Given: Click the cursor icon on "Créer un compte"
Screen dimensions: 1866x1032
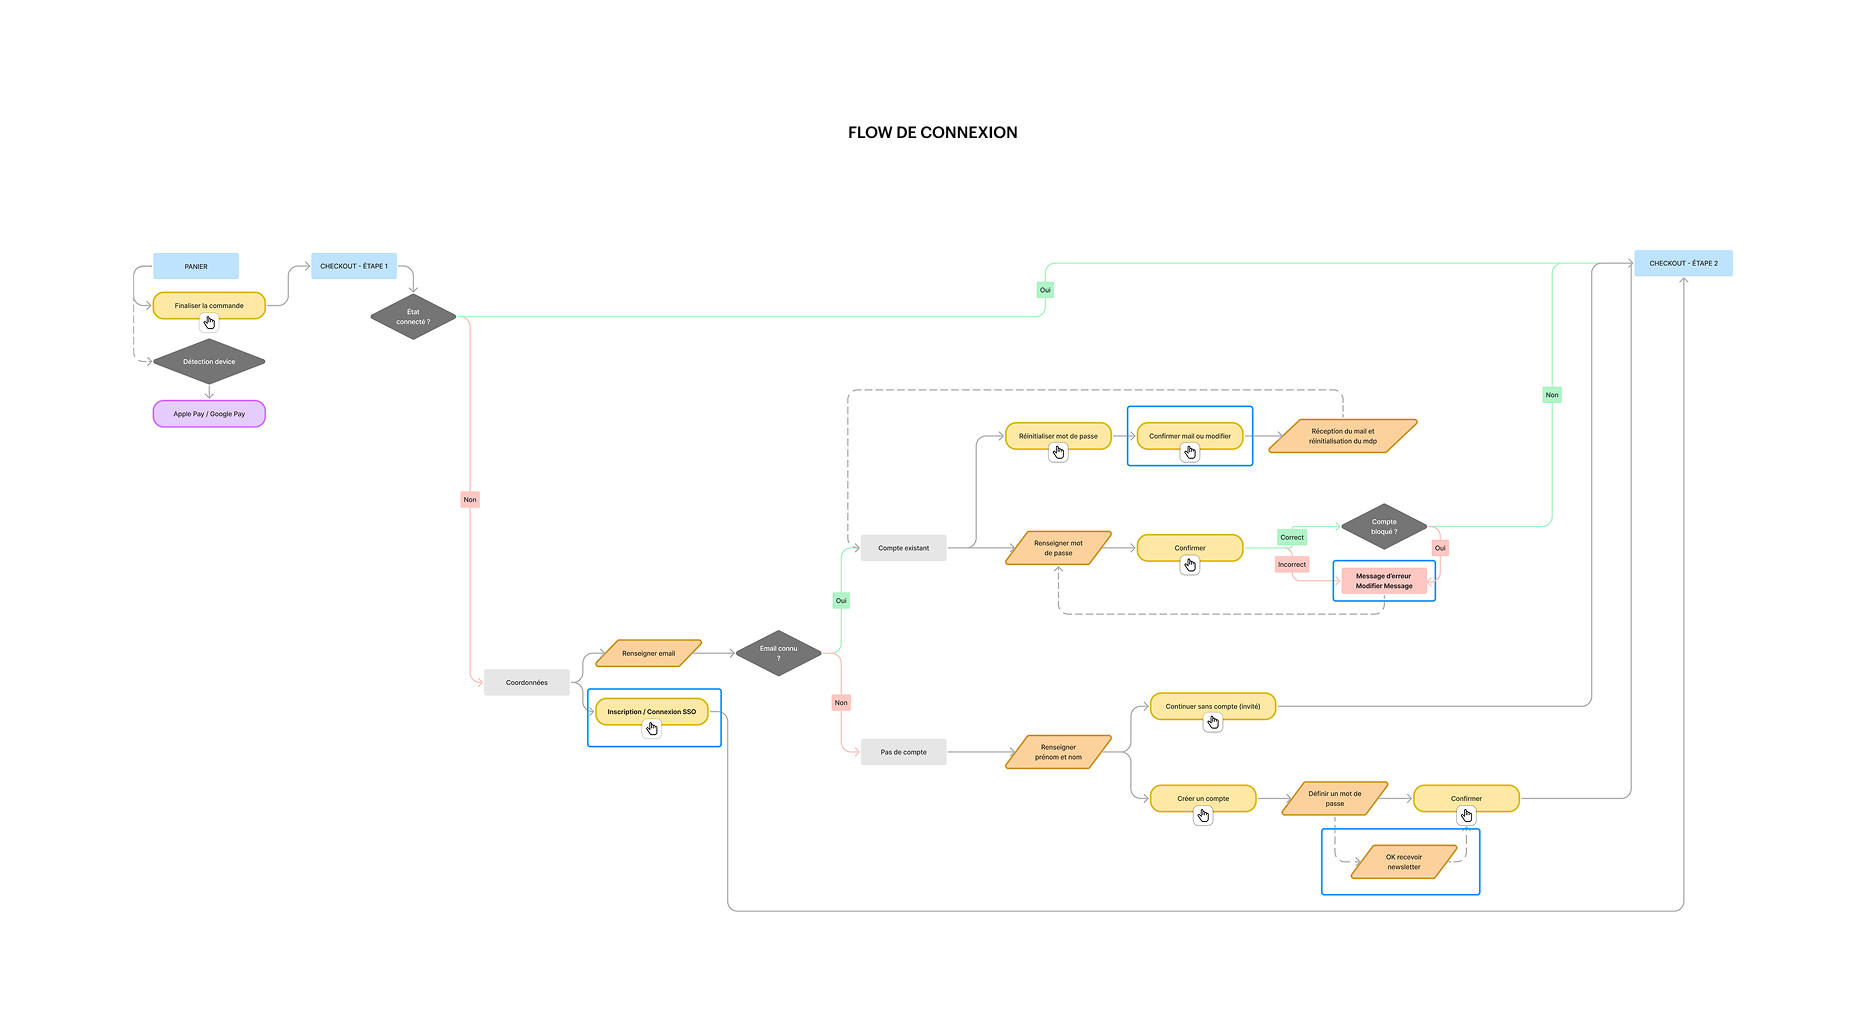Looking at the screenshot, I should (x=1203, y=814).
